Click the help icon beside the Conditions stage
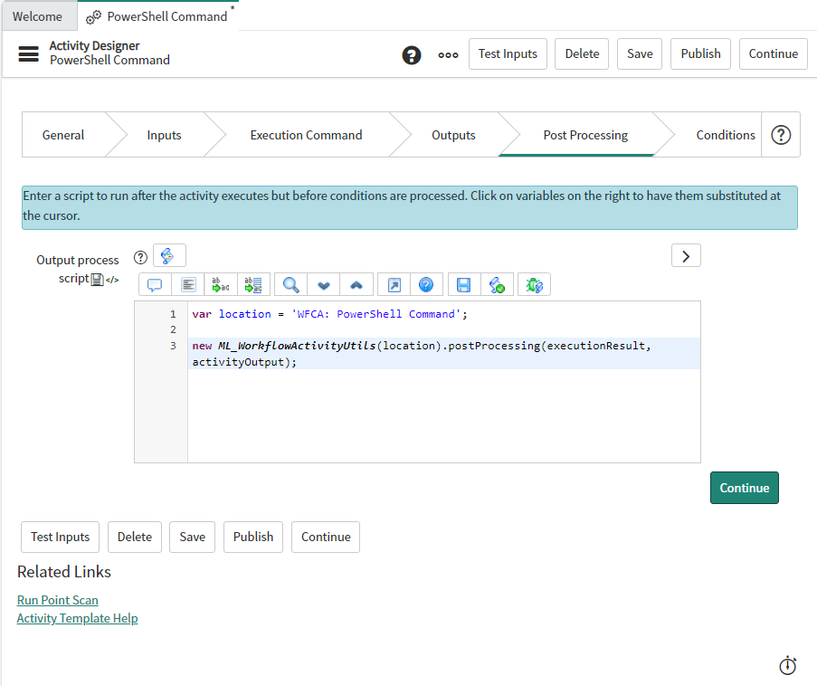817x686 pixels. point(781,135)
